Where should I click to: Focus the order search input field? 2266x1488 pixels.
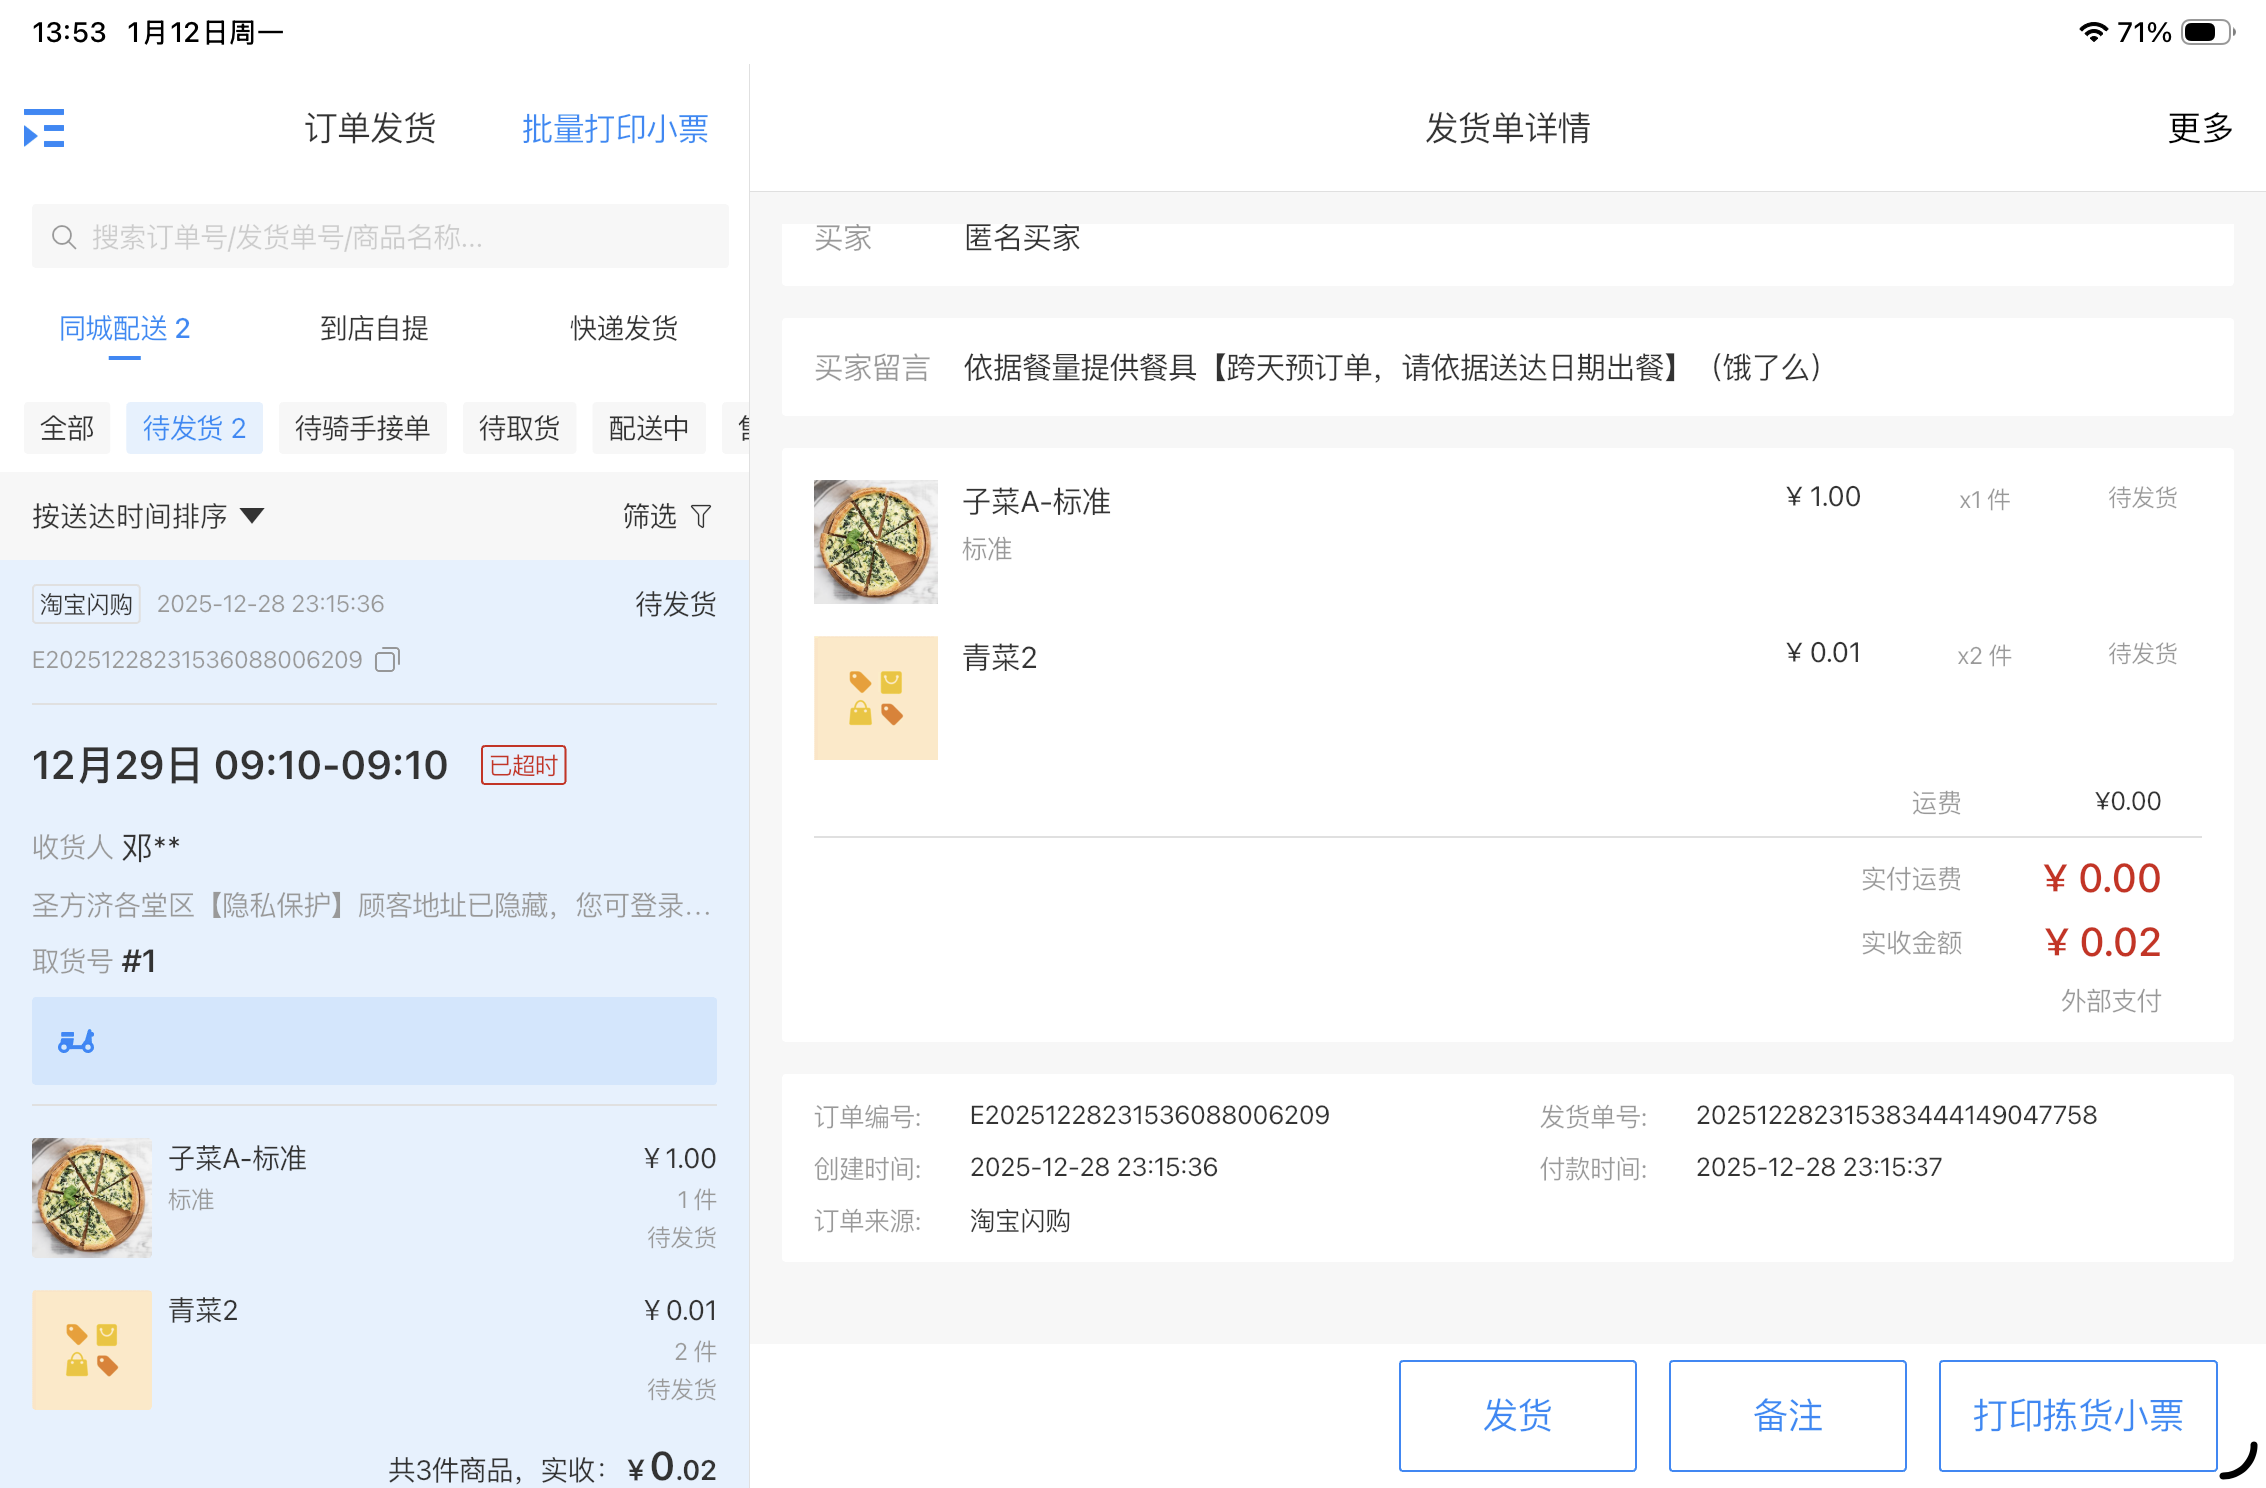coord(400,237)
